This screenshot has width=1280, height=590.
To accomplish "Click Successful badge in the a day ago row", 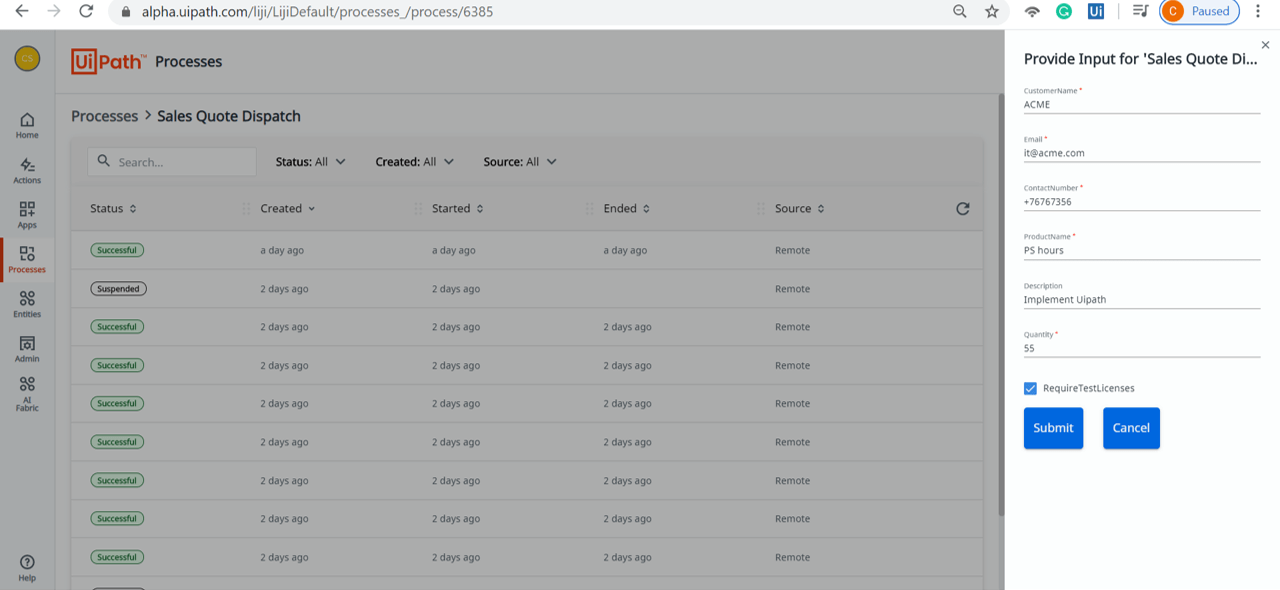I will 117,250.
